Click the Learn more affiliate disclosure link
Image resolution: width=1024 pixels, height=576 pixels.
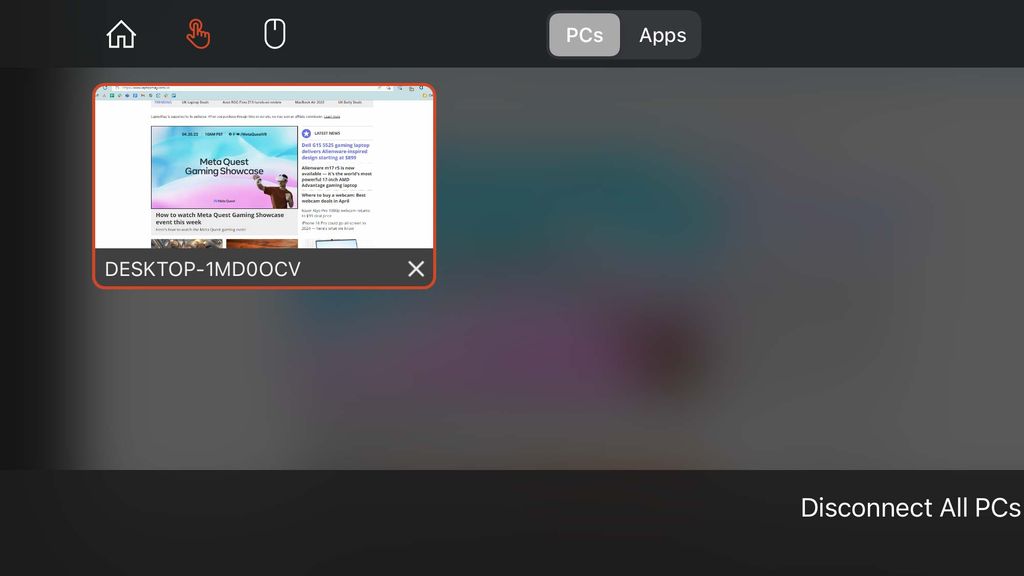pyautogui.click(x=332, y=117)
